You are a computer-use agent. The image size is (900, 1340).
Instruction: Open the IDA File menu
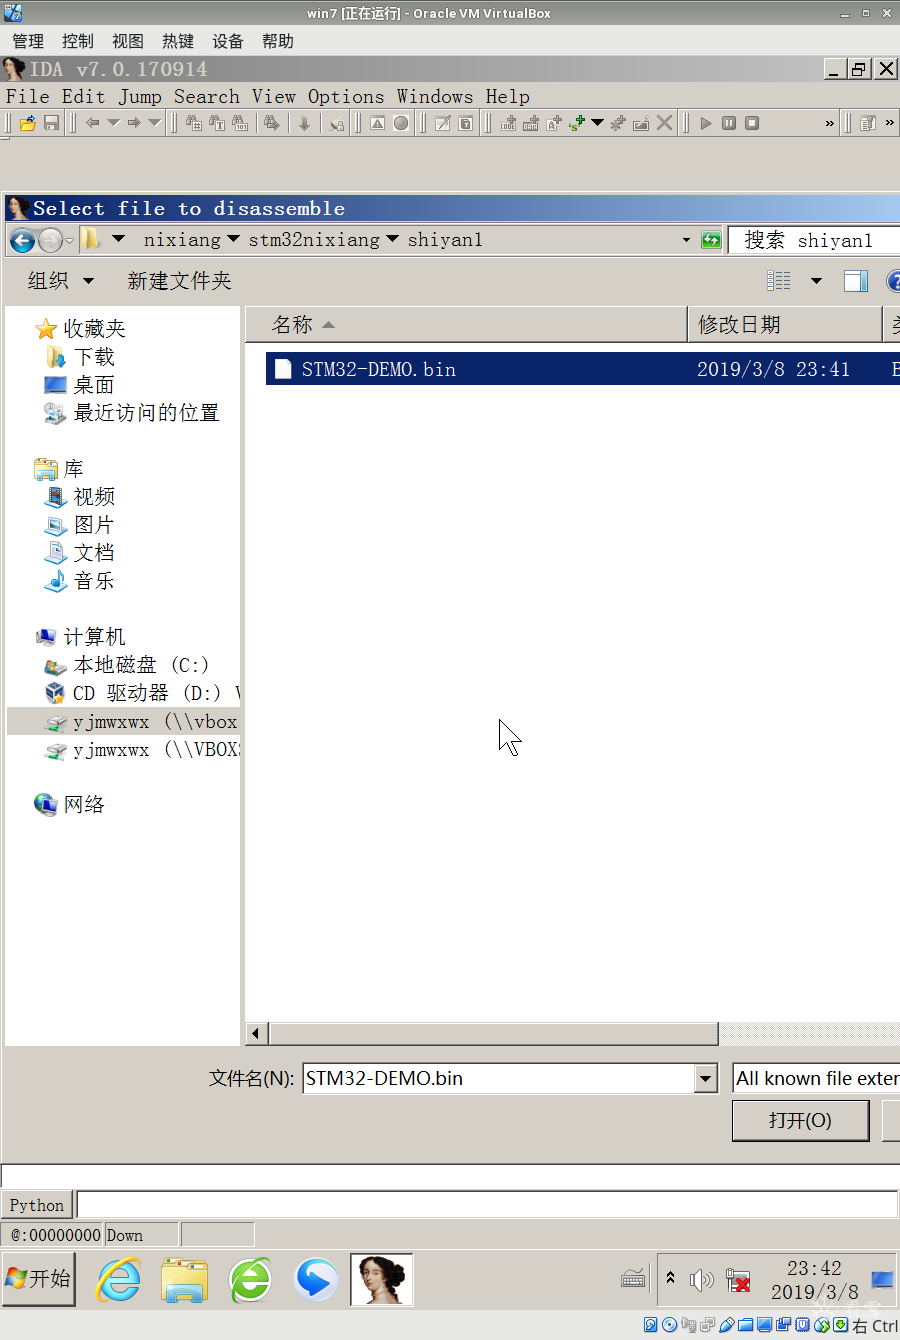click(x=27, y=97)
